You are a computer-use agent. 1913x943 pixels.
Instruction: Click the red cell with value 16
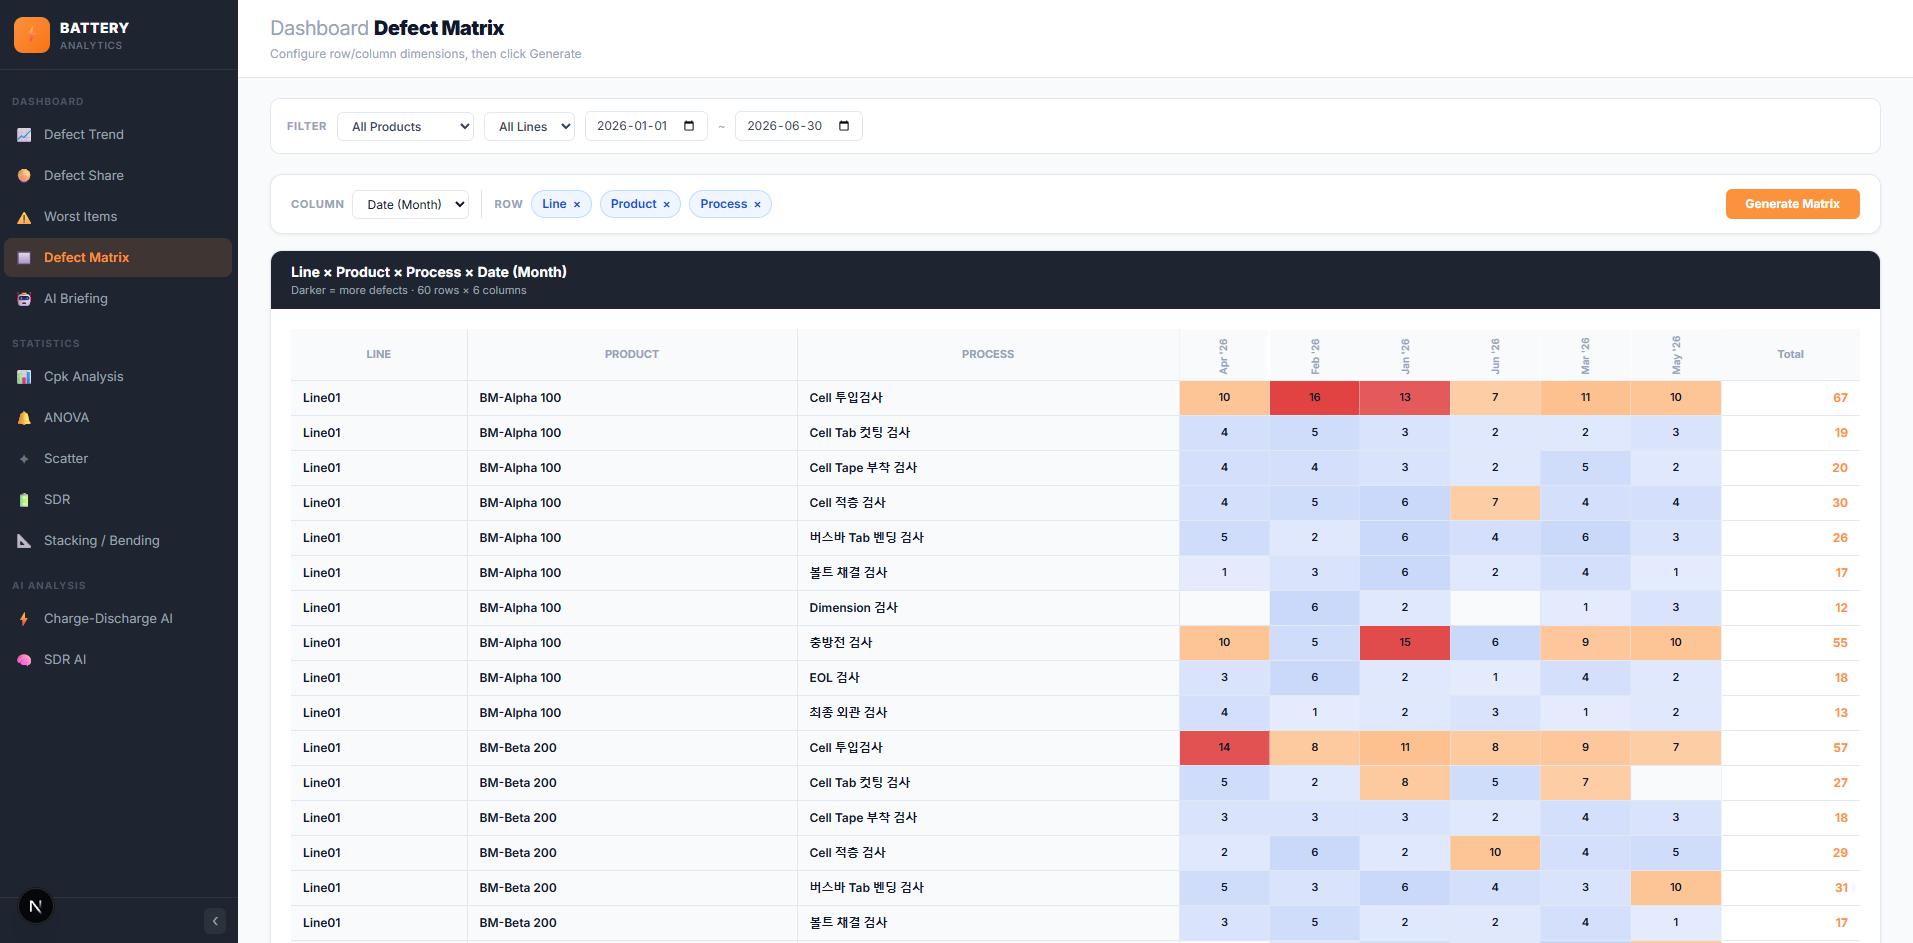point(1315,398)
